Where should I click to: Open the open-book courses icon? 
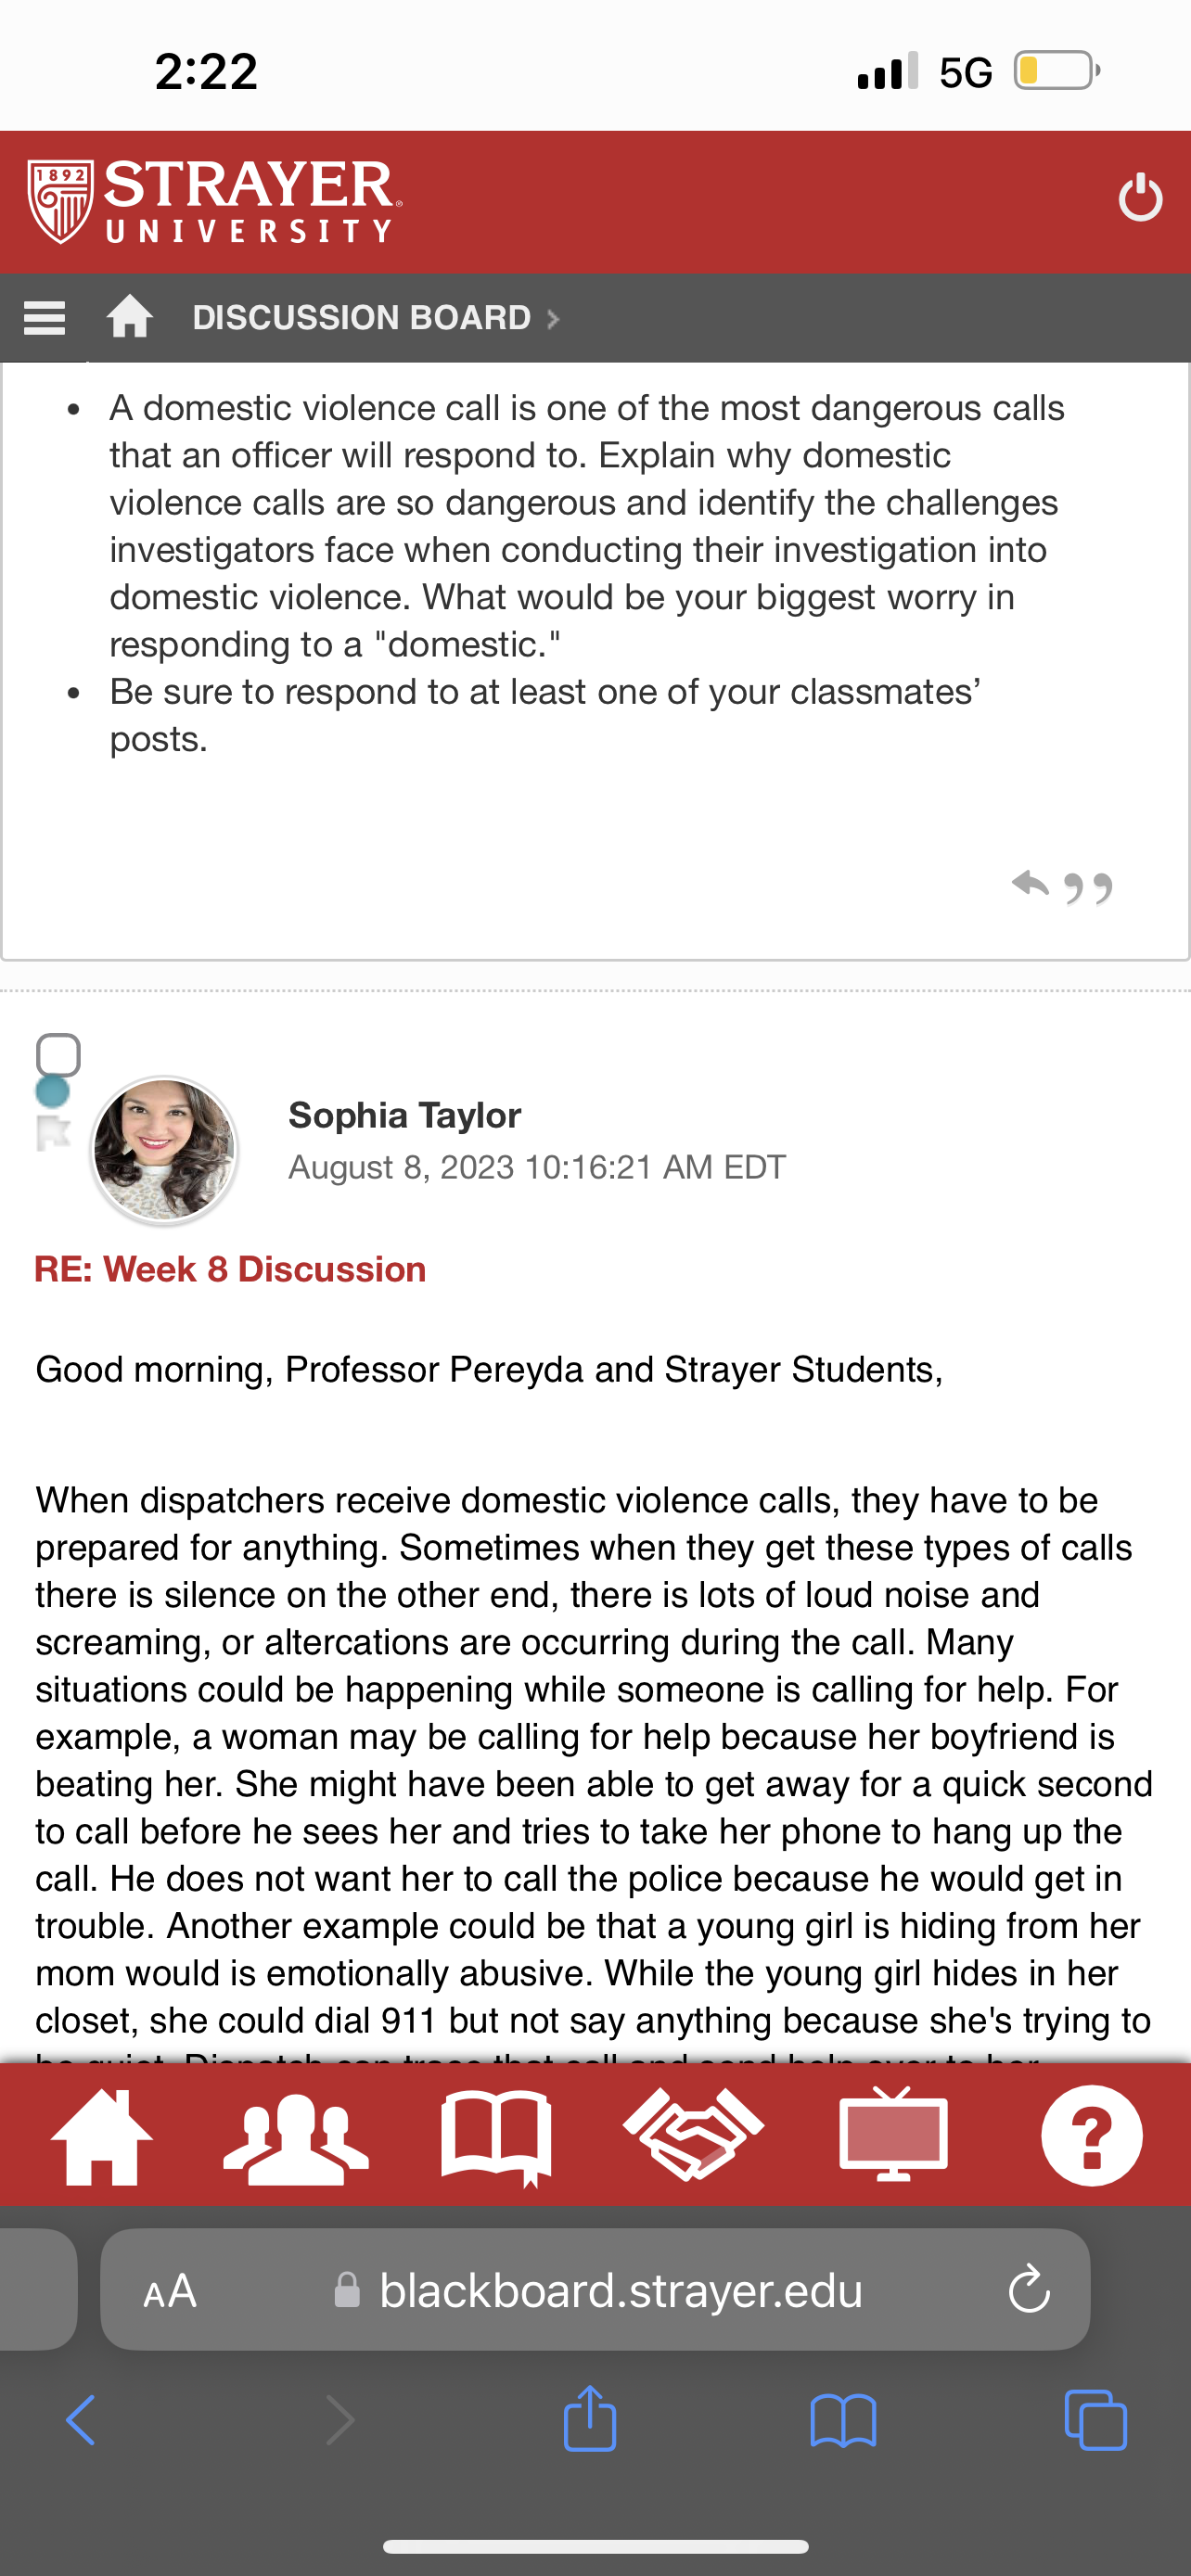[x=496, y=2137]
